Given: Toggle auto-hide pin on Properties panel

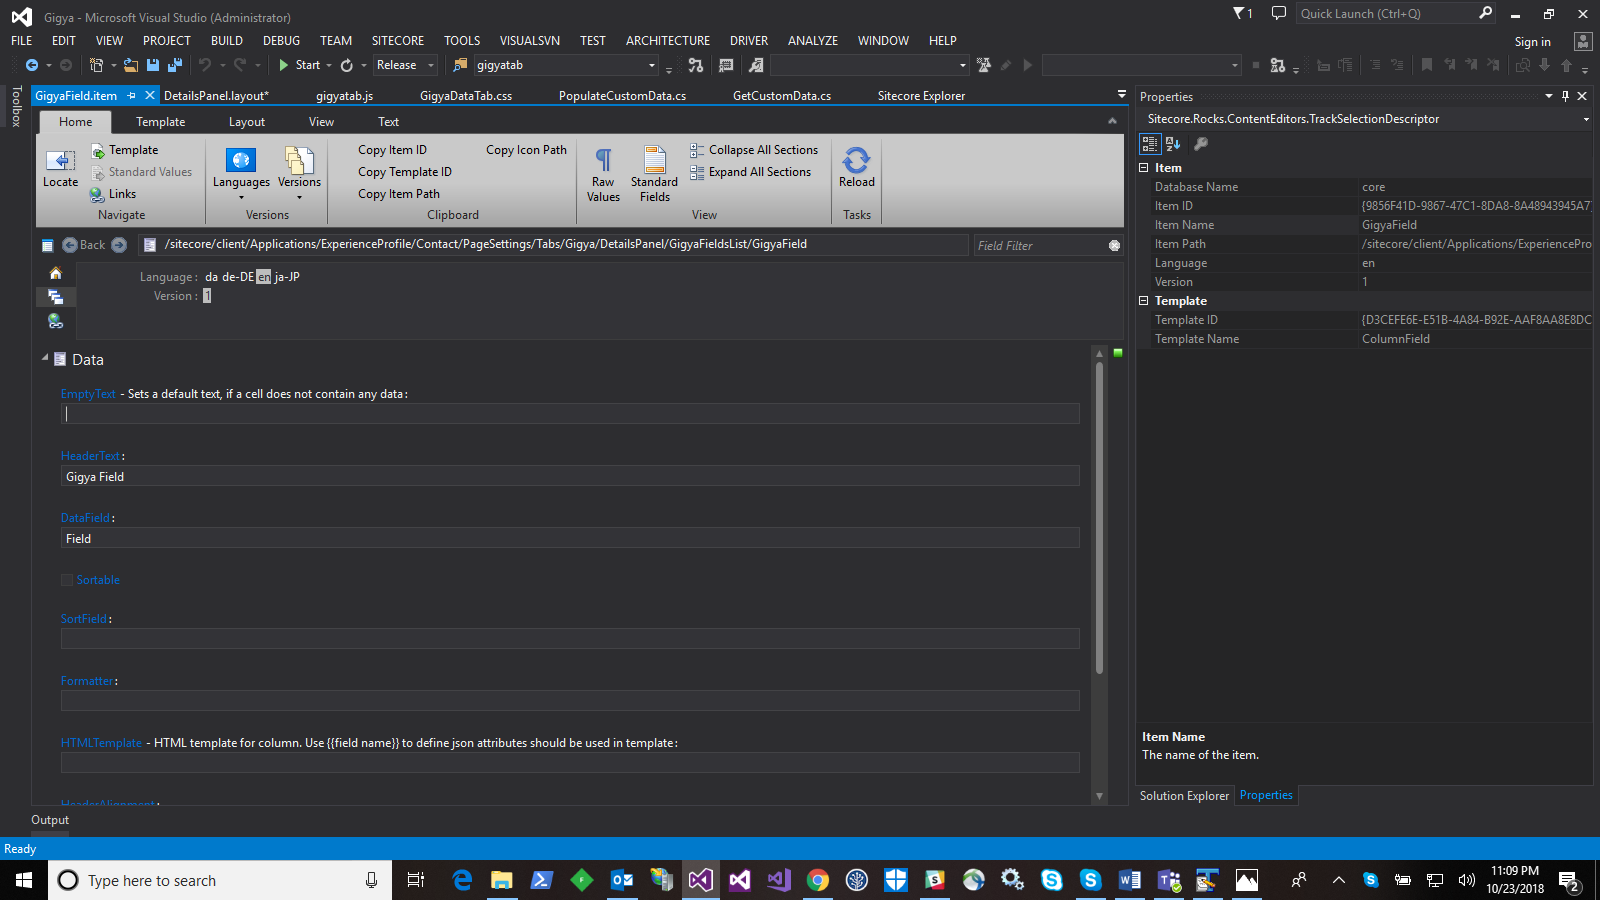Looking at the screenshot, I should tap(1565, 96).
